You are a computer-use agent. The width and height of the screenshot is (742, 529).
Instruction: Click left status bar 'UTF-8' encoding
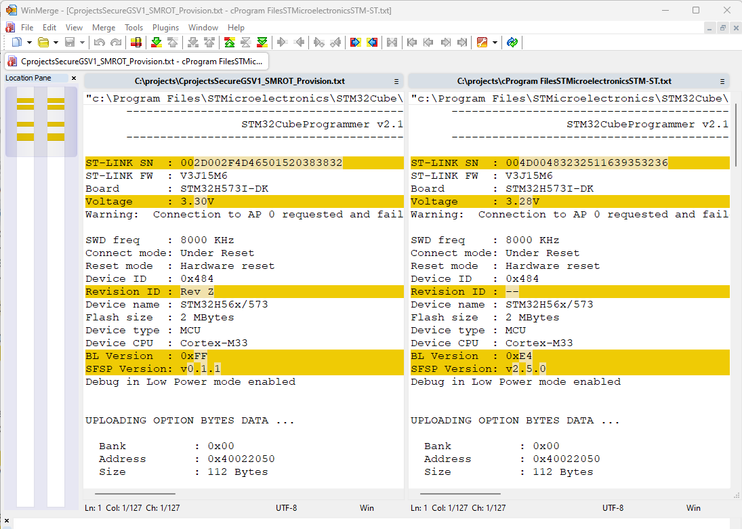tap(286, 508)
